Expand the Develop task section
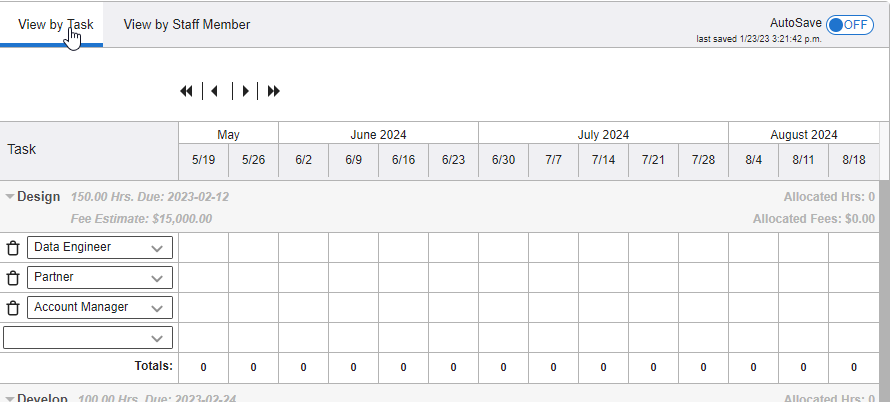 point(10,399)
